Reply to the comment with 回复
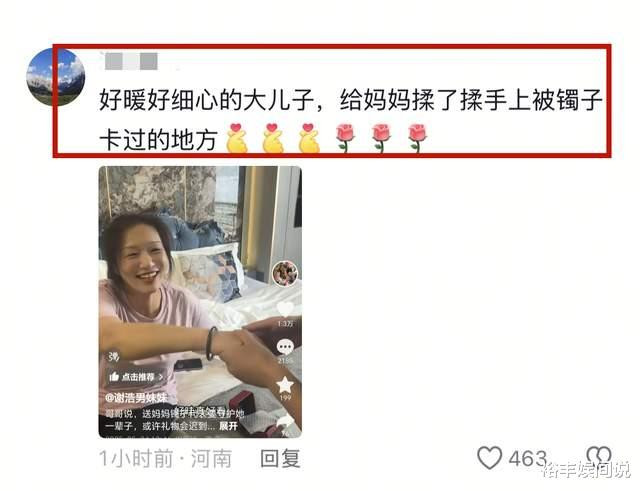The height and width of the screenshot is (491, 640). coord(280,458)
